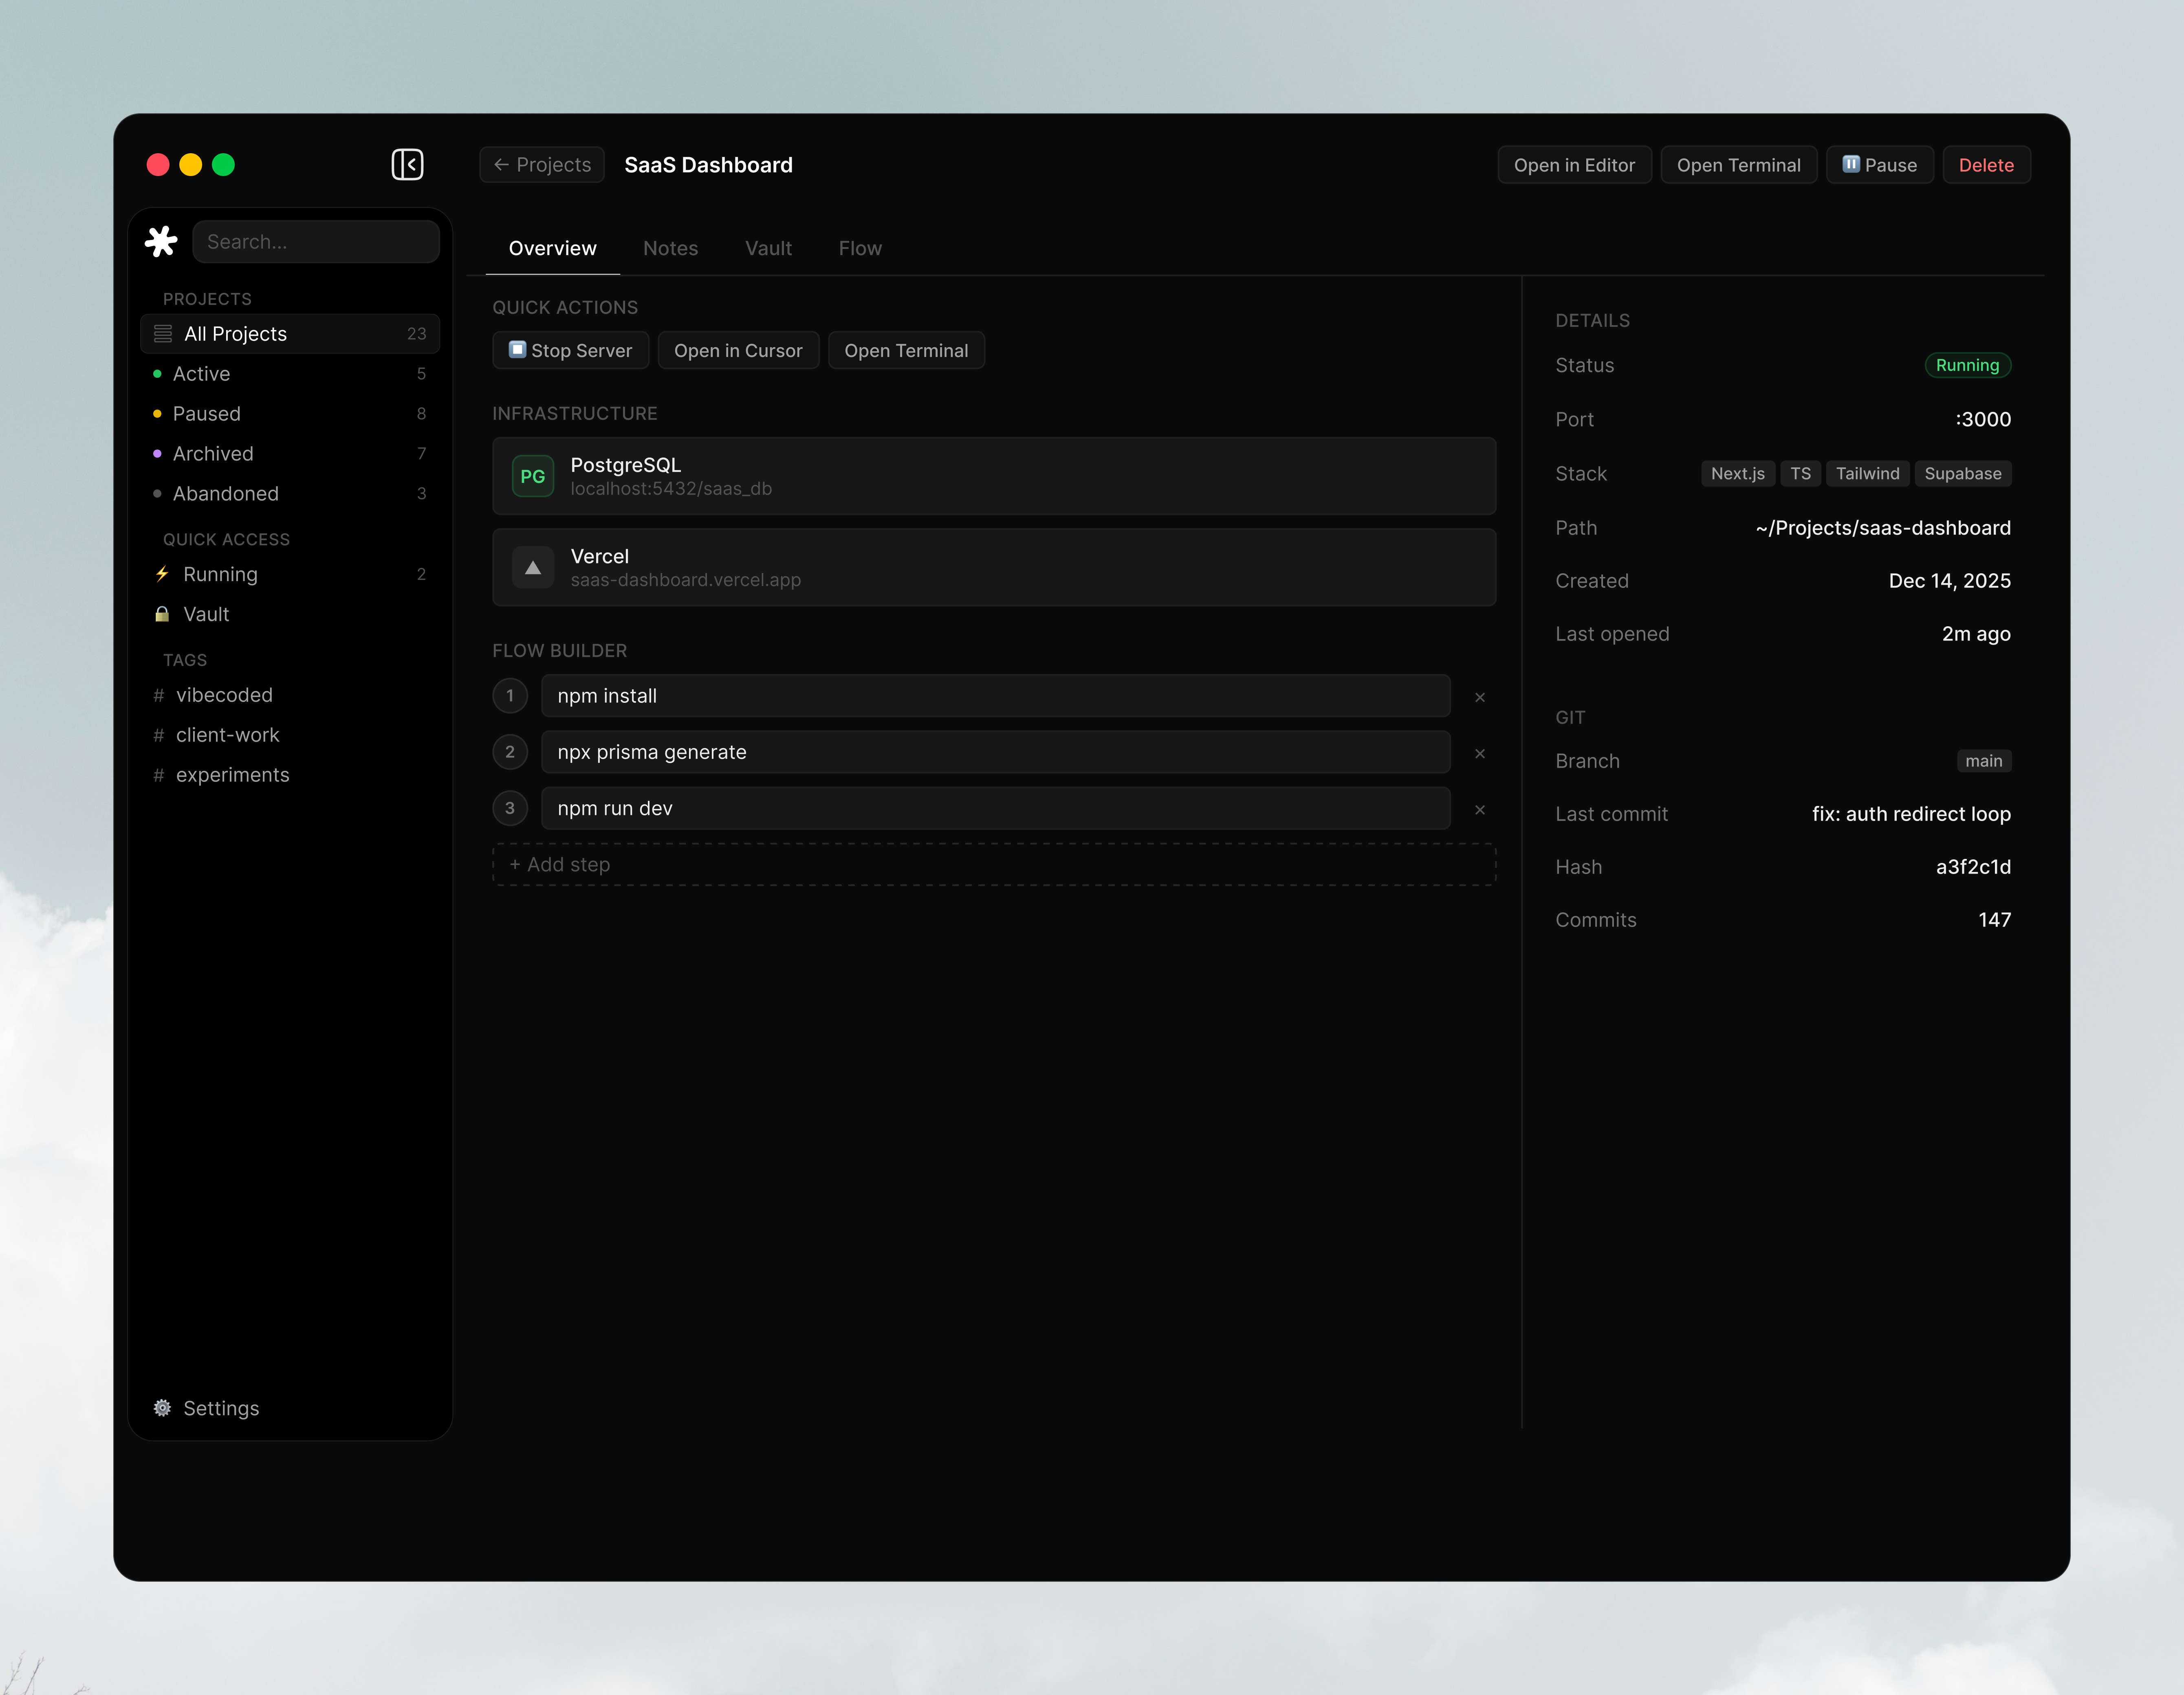This screenshot has height=1695, width=2184.
Task: Click the Vault lock icon
Action: tap(162, 614)
